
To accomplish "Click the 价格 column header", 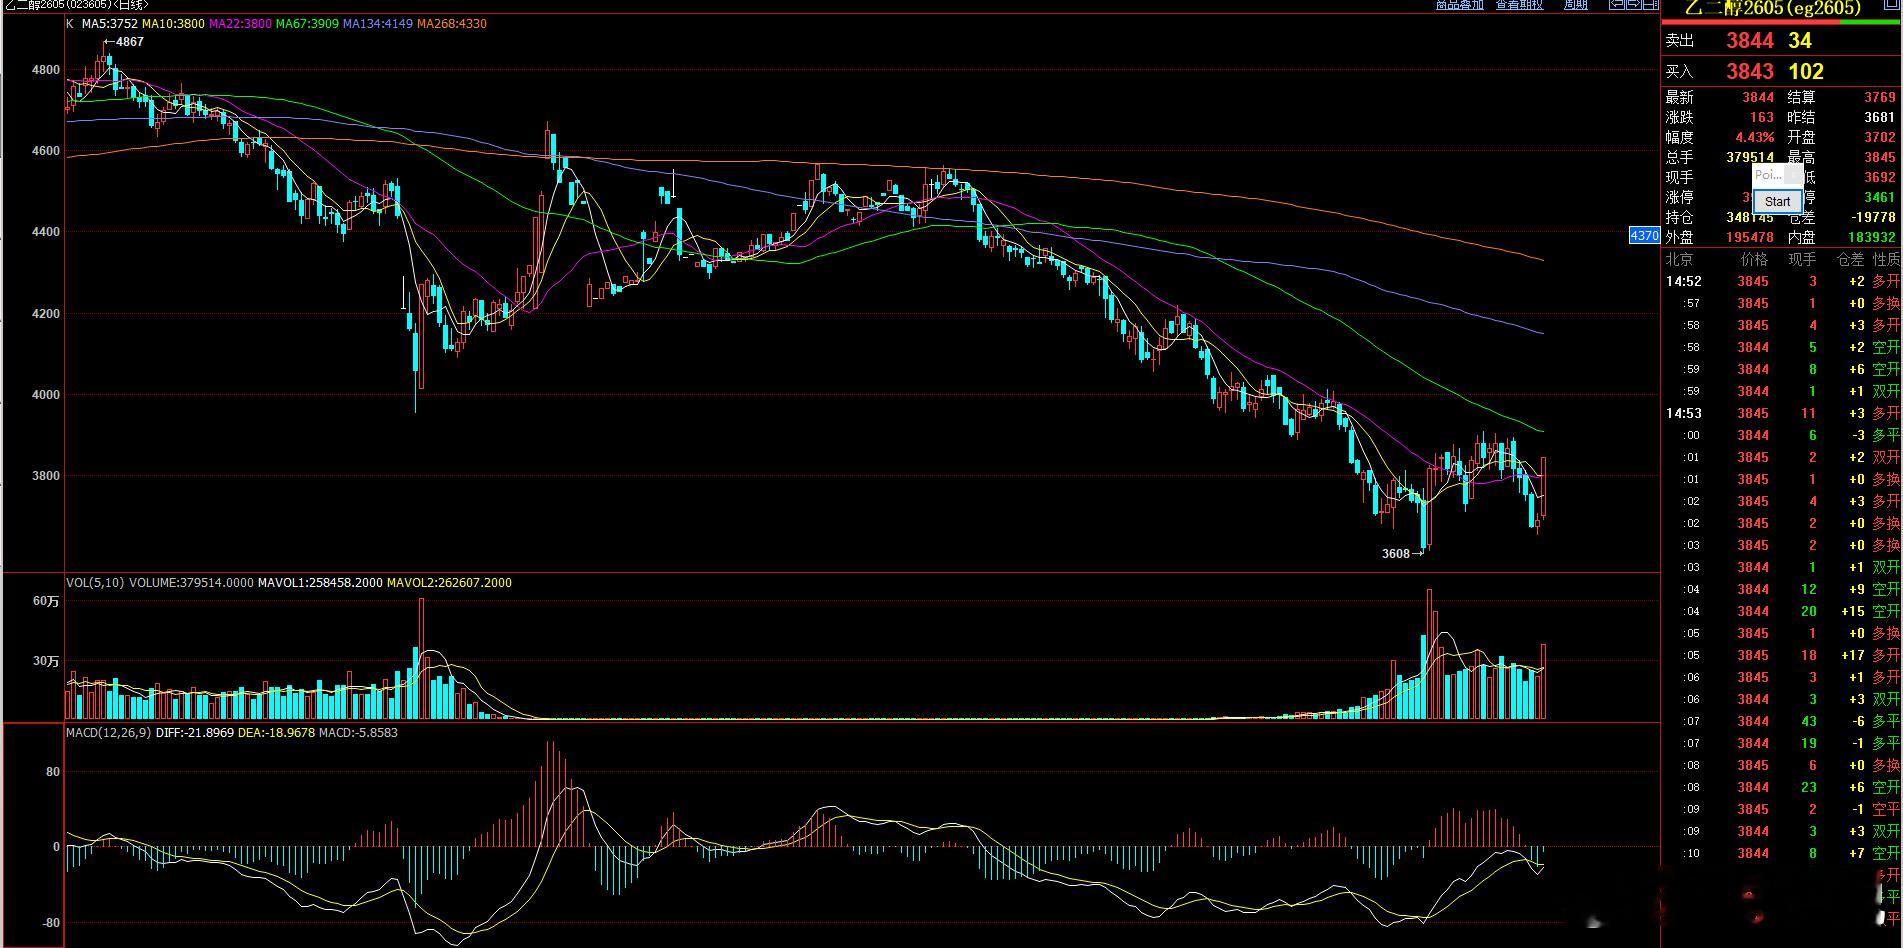I will coord(1754,259).
